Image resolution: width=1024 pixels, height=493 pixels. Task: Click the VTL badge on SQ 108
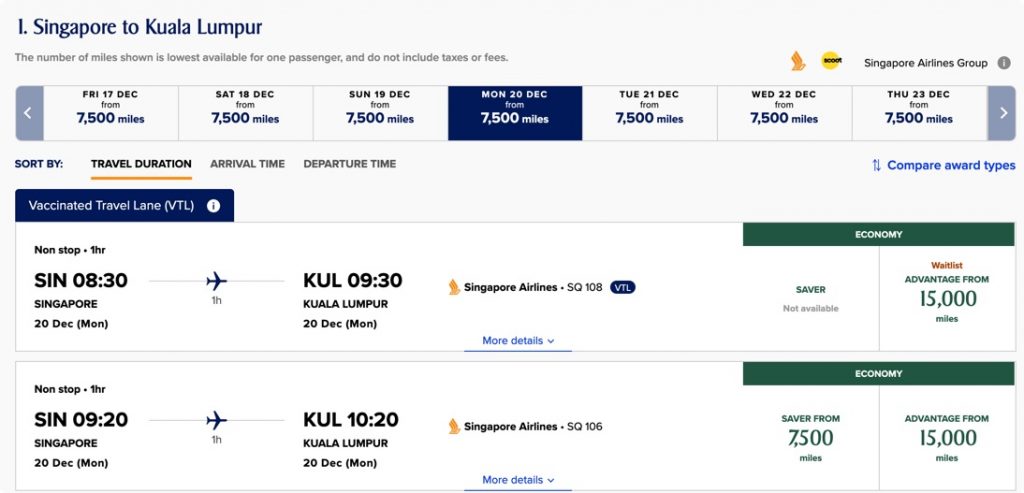pos(622,287)
